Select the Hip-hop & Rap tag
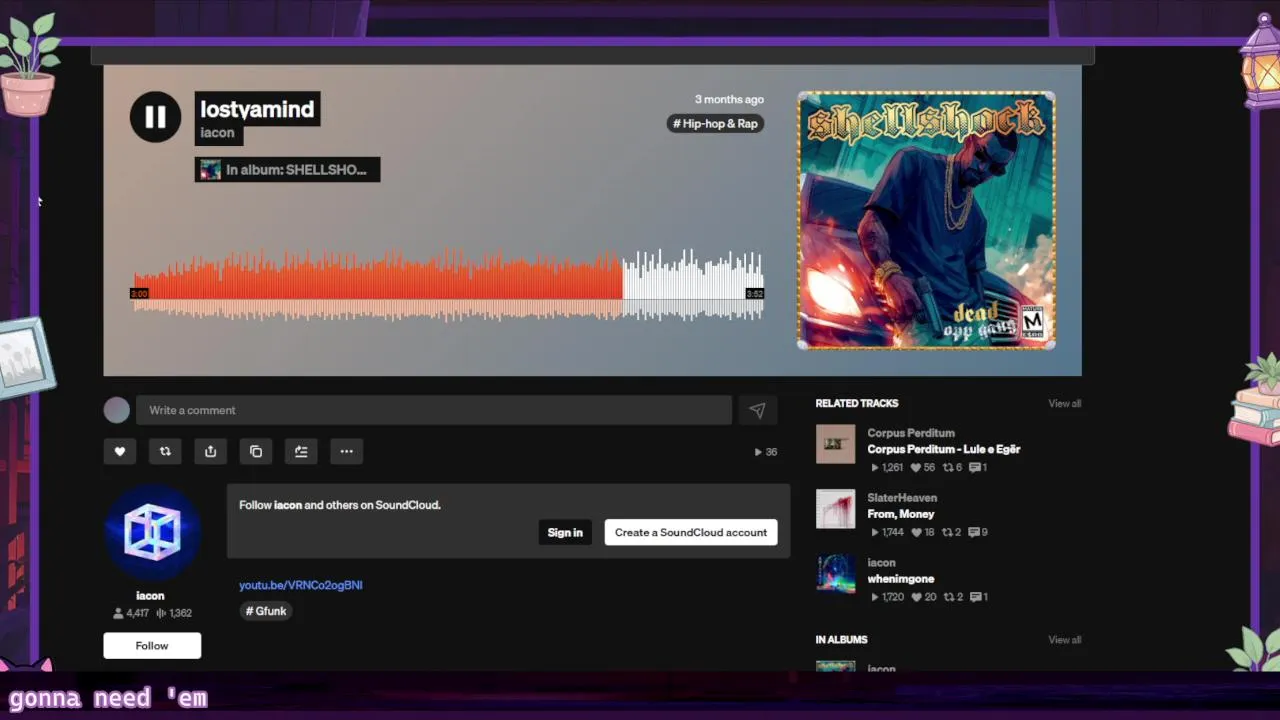Screen dimensions: 1280x720 click(715, 124)
